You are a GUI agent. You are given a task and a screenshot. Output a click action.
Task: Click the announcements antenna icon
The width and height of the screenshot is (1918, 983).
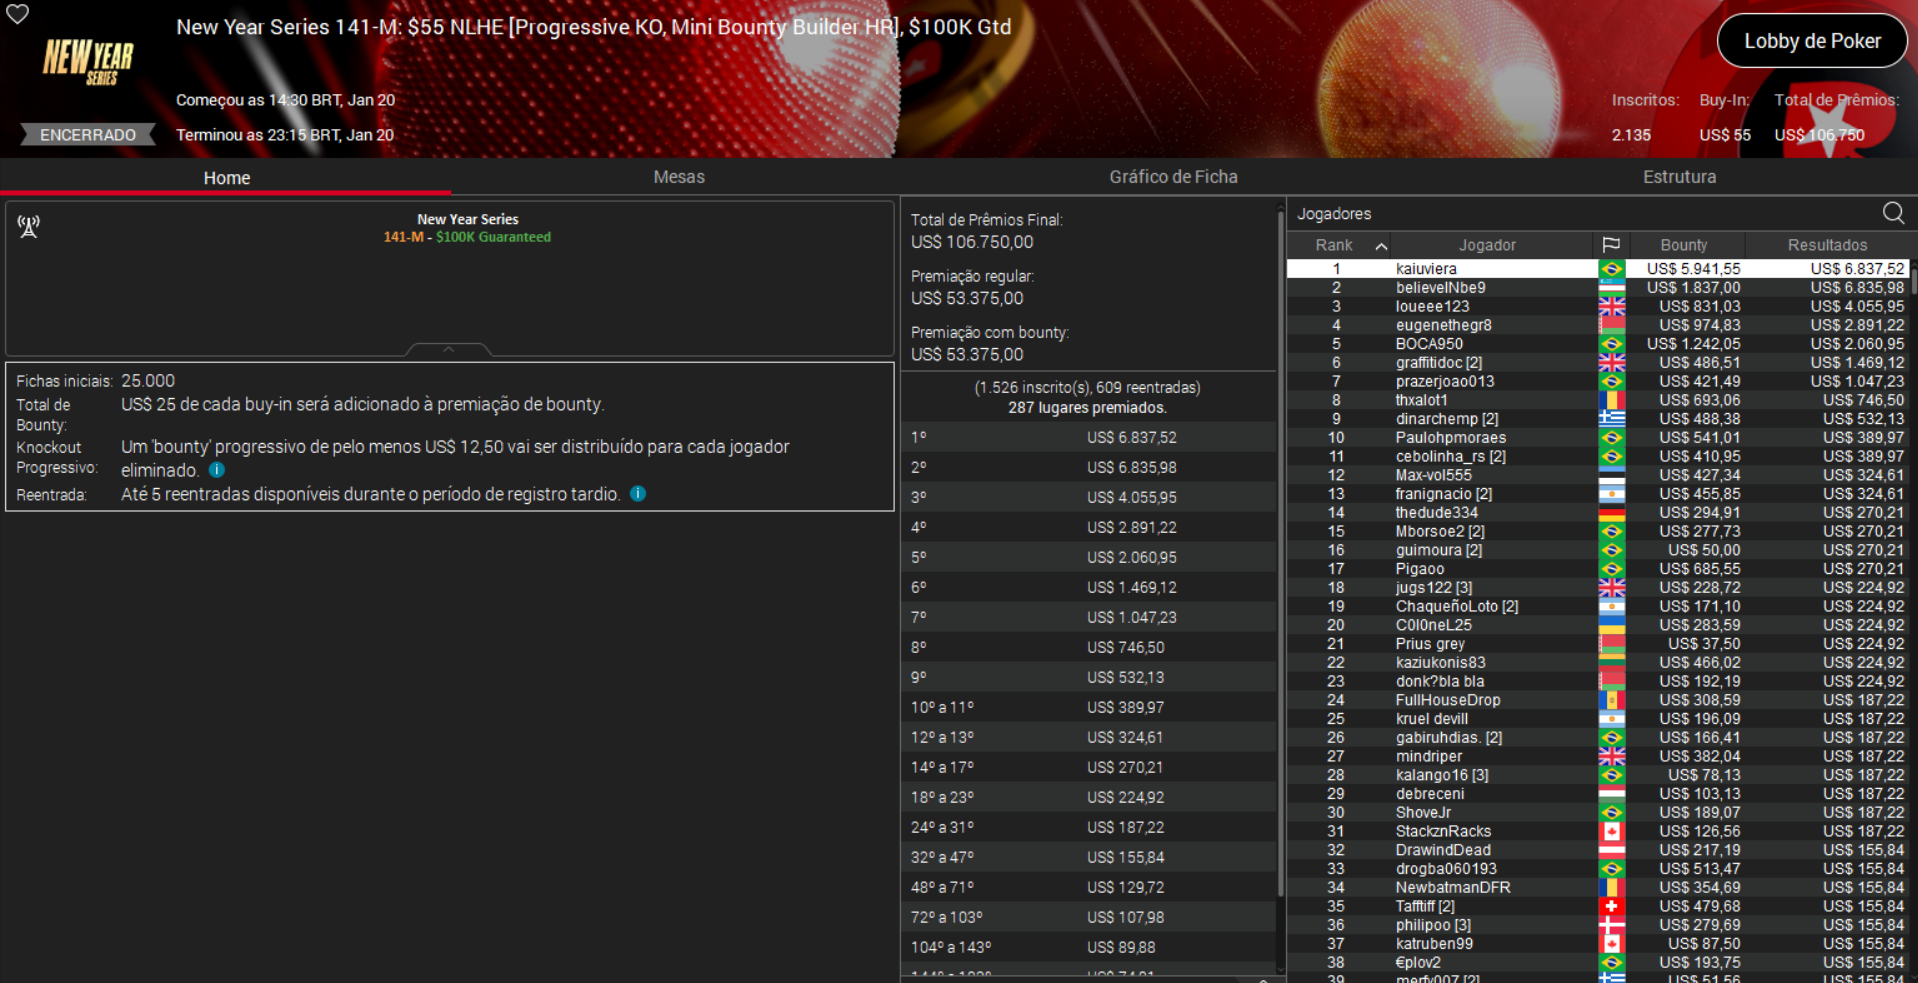click(x=28, y=226)
